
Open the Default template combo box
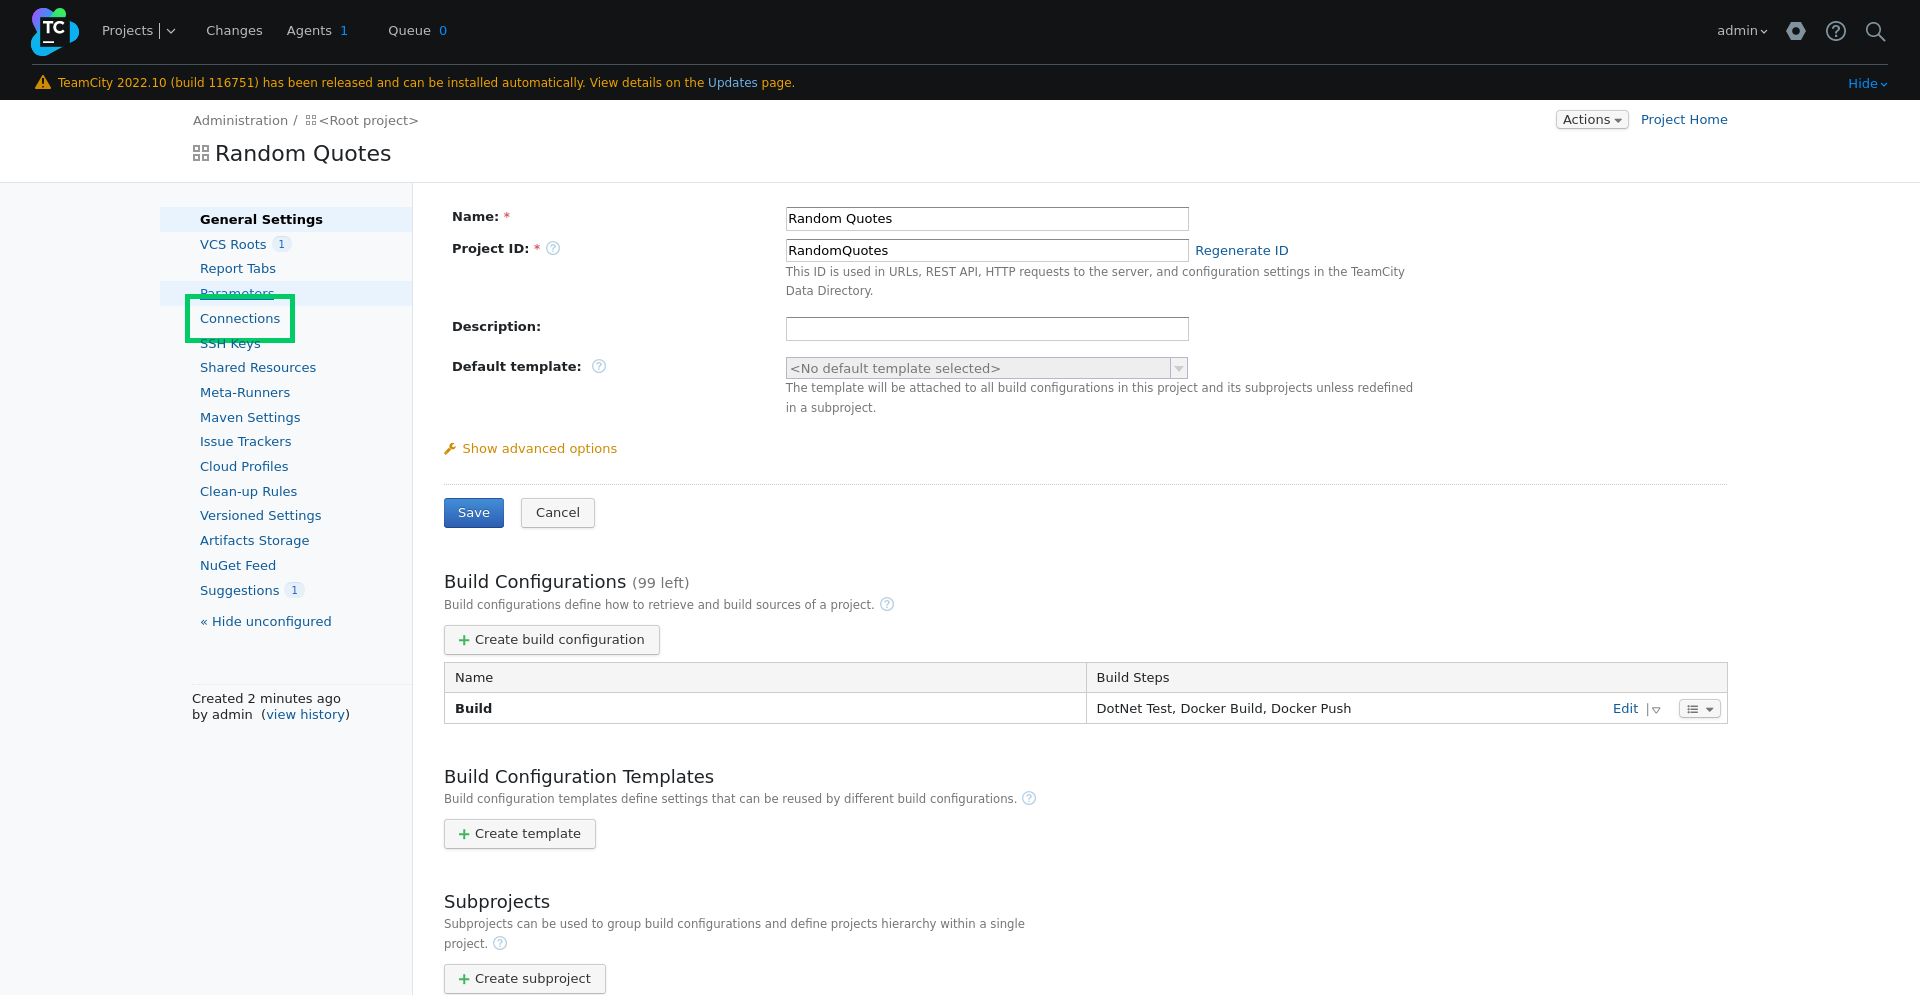tap(987, 369)
